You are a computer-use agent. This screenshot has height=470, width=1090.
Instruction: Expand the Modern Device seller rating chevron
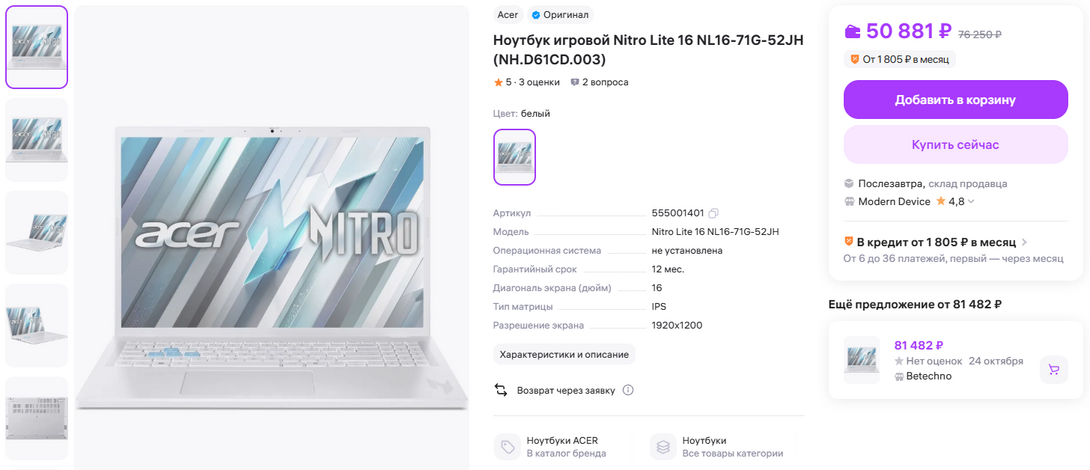971,202
